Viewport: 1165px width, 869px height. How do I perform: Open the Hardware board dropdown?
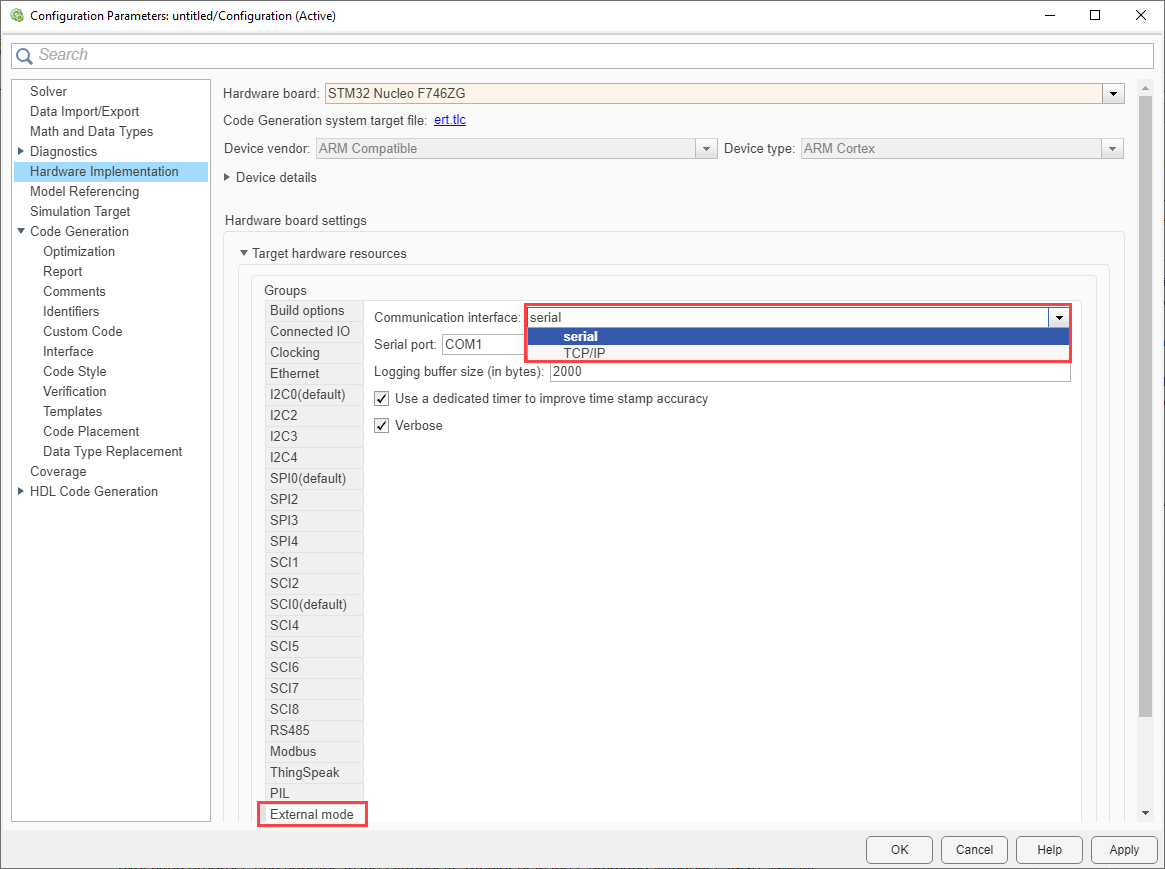coord(1113,94)
